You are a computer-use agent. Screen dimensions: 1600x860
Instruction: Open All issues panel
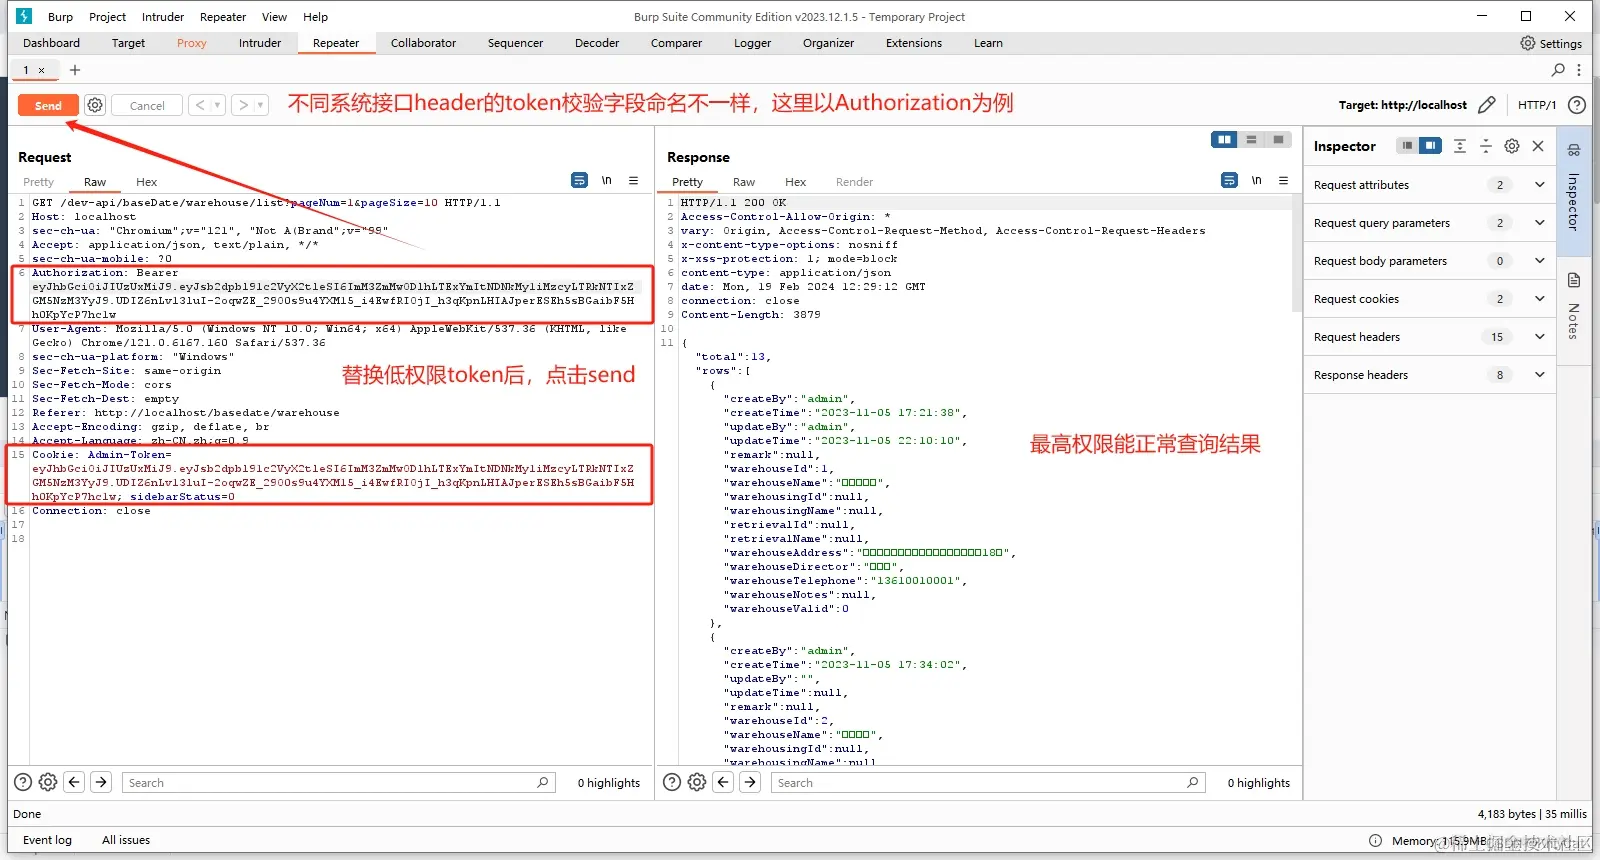coord(126,840)
